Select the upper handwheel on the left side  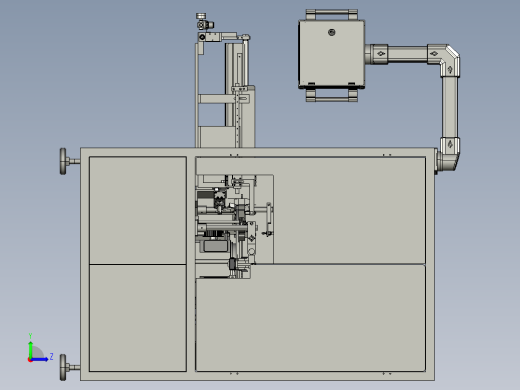point(63,161)
